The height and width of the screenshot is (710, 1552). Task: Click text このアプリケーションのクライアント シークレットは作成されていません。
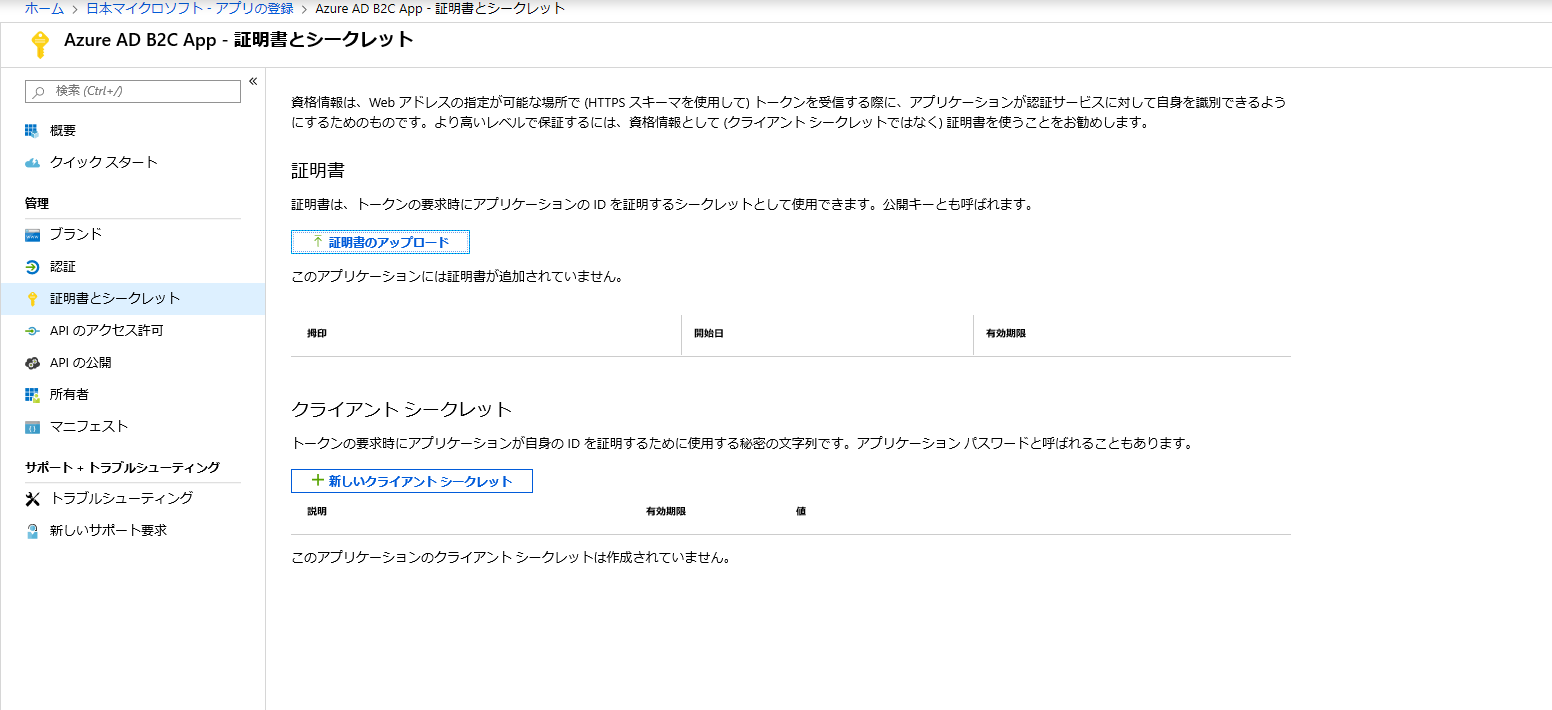tap(511, 558)
